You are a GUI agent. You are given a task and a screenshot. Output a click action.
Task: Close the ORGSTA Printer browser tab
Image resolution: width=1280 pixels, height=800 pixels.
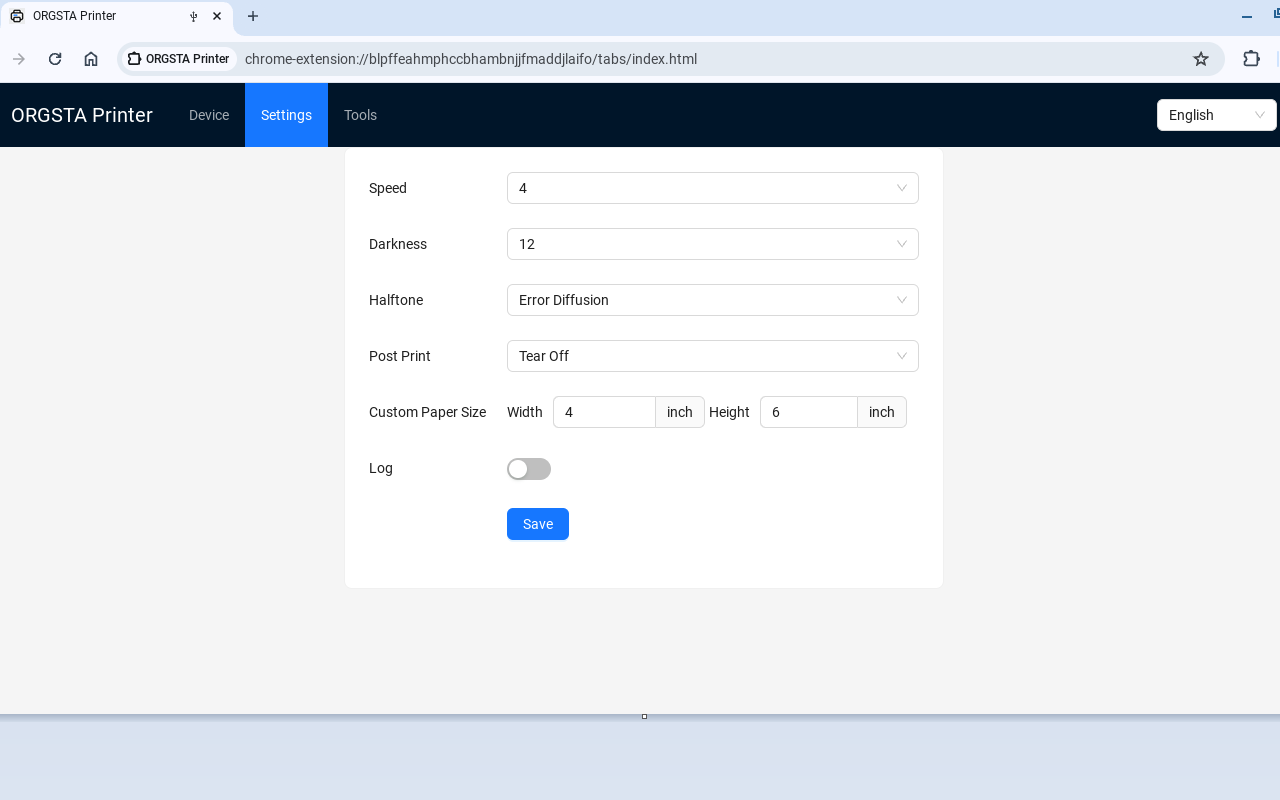pos(217,16)
